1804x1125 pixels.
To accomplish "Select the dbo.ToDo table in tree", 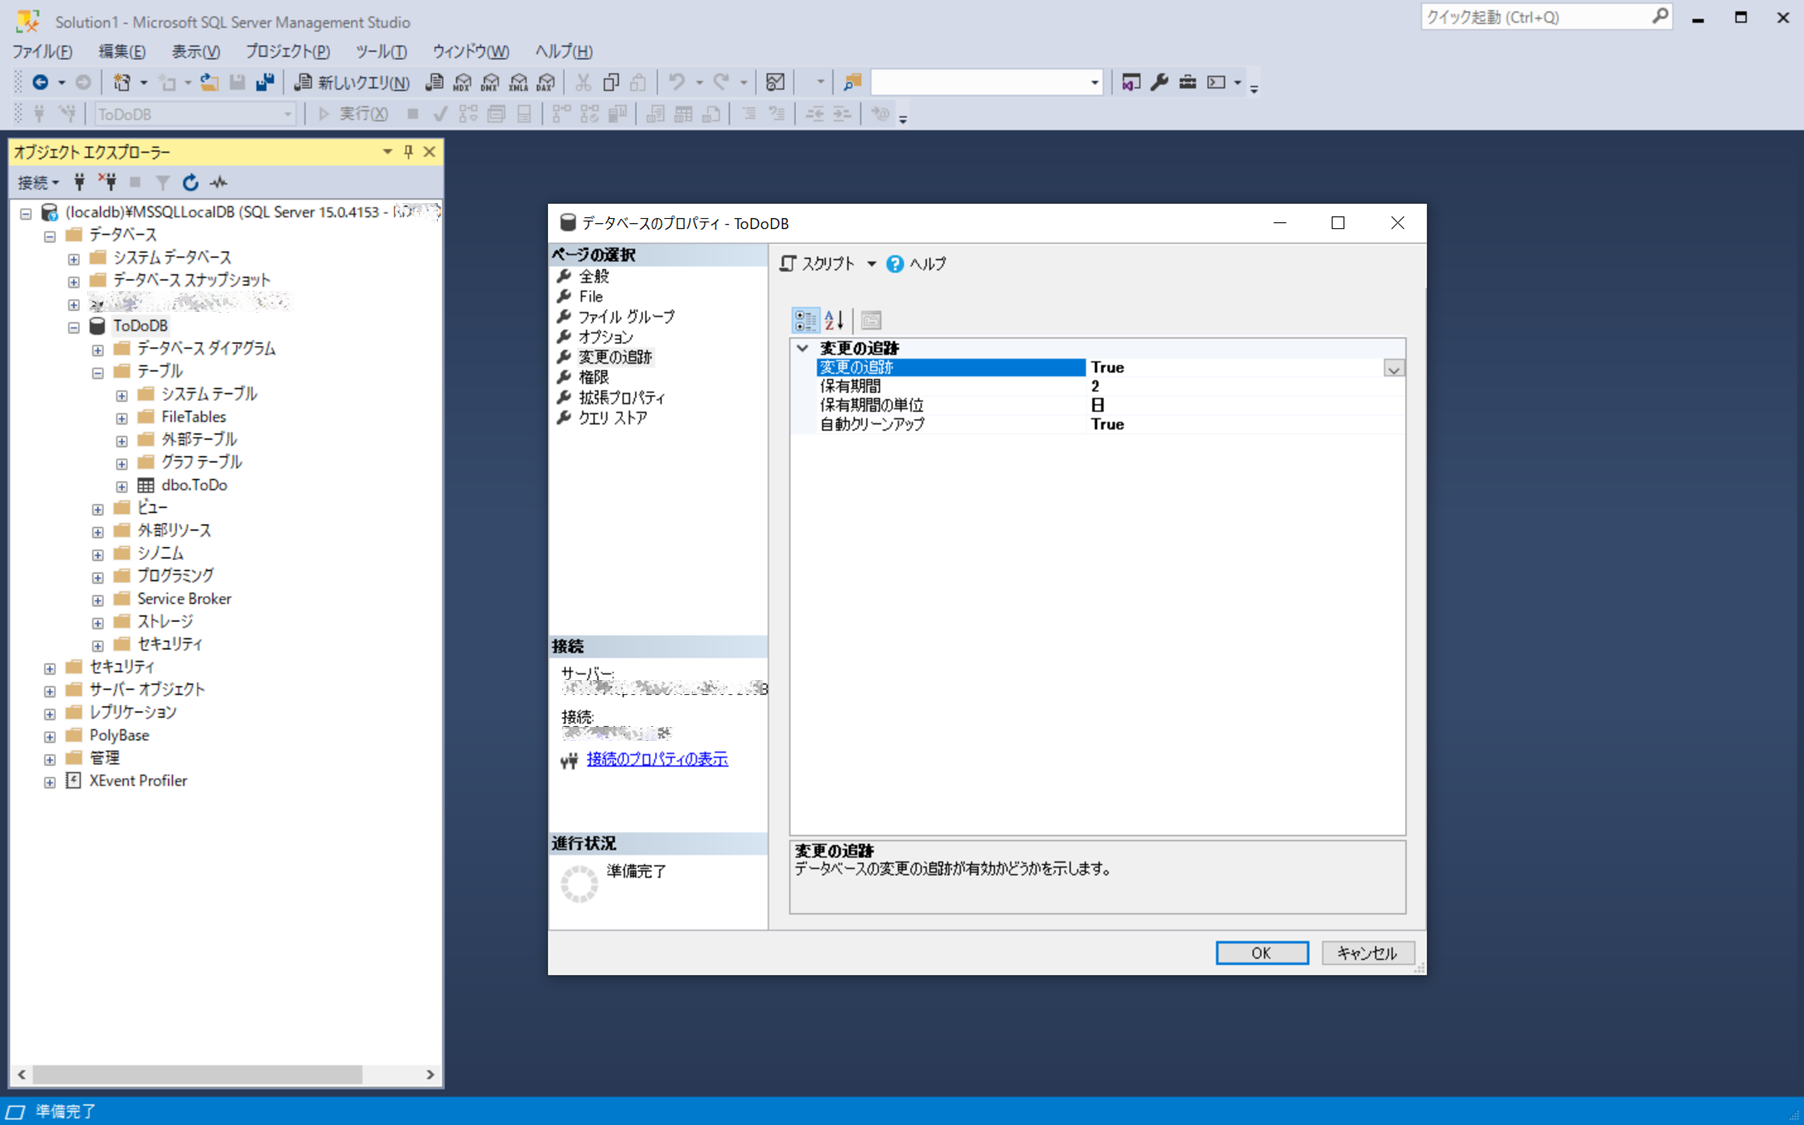I will [194, 485].
